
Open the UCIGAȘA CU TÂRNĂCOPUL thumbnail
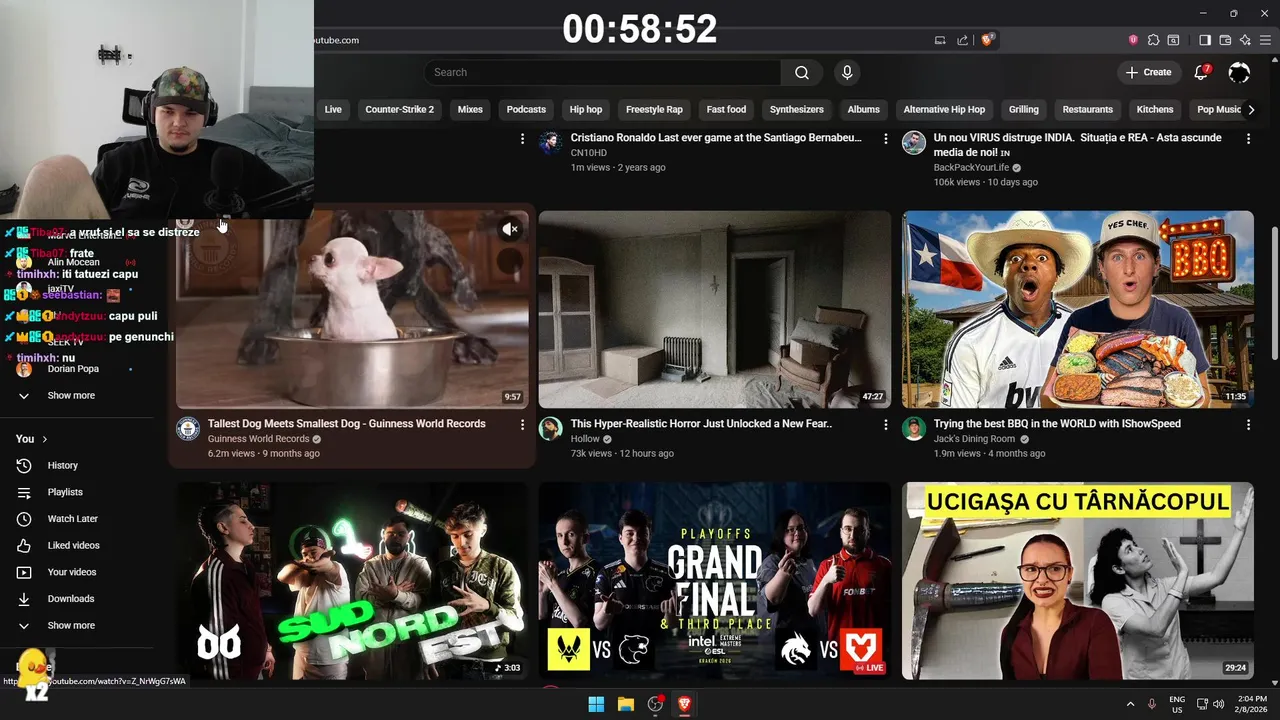click(x=1078, y=581)
